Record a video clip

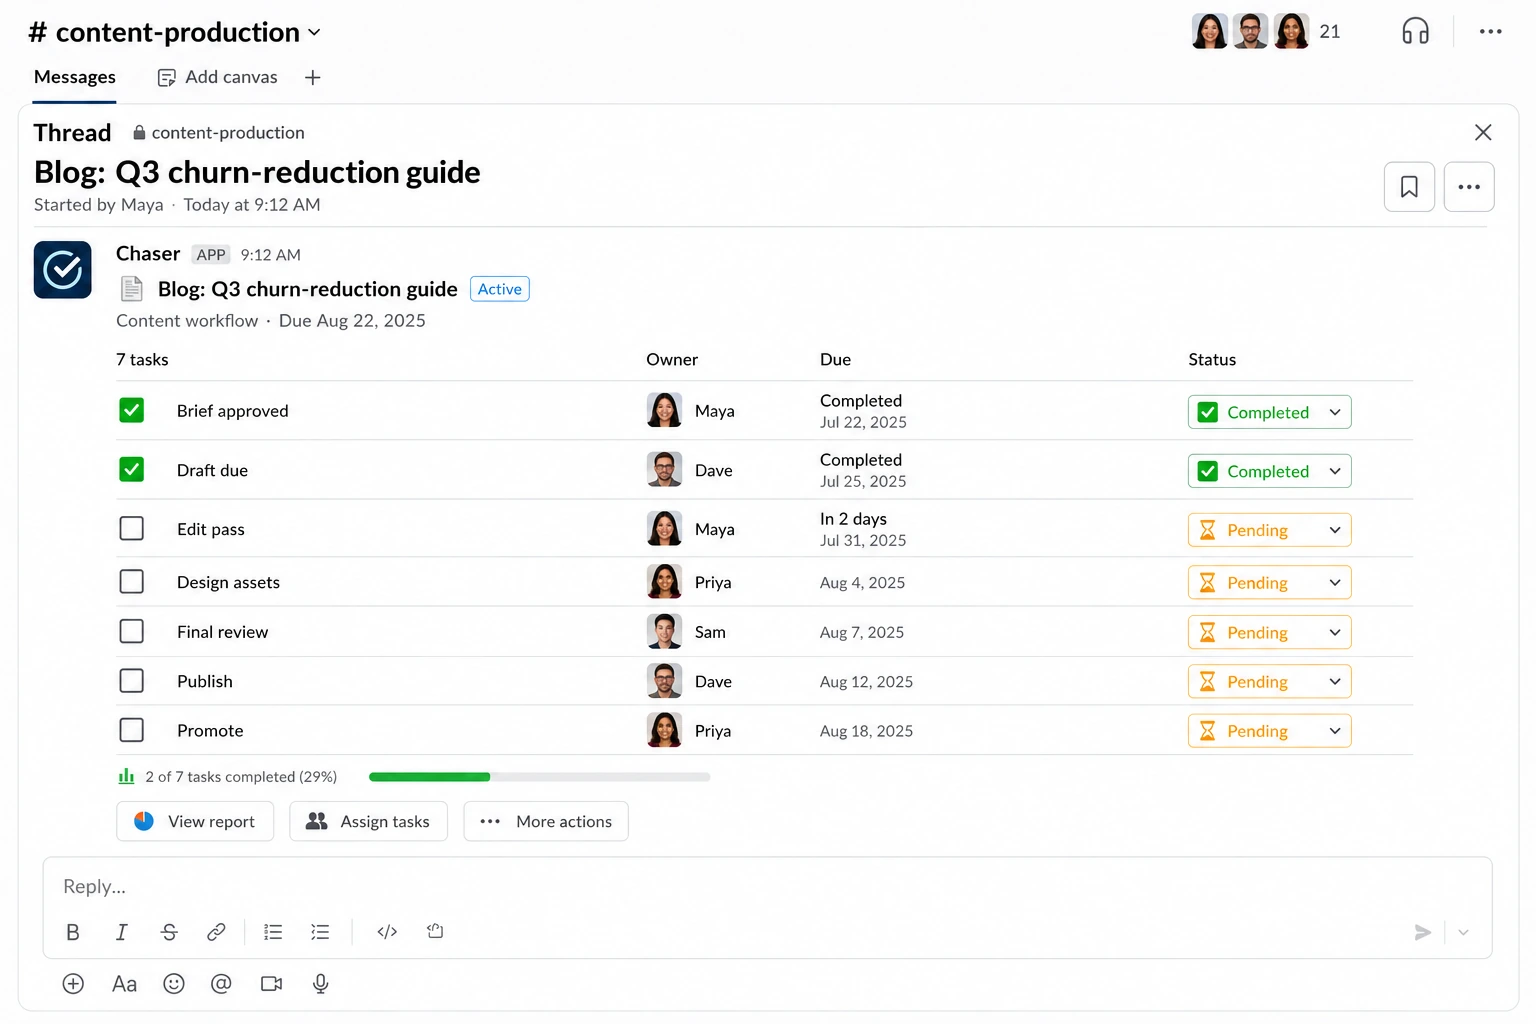click(x=271, y=984)
